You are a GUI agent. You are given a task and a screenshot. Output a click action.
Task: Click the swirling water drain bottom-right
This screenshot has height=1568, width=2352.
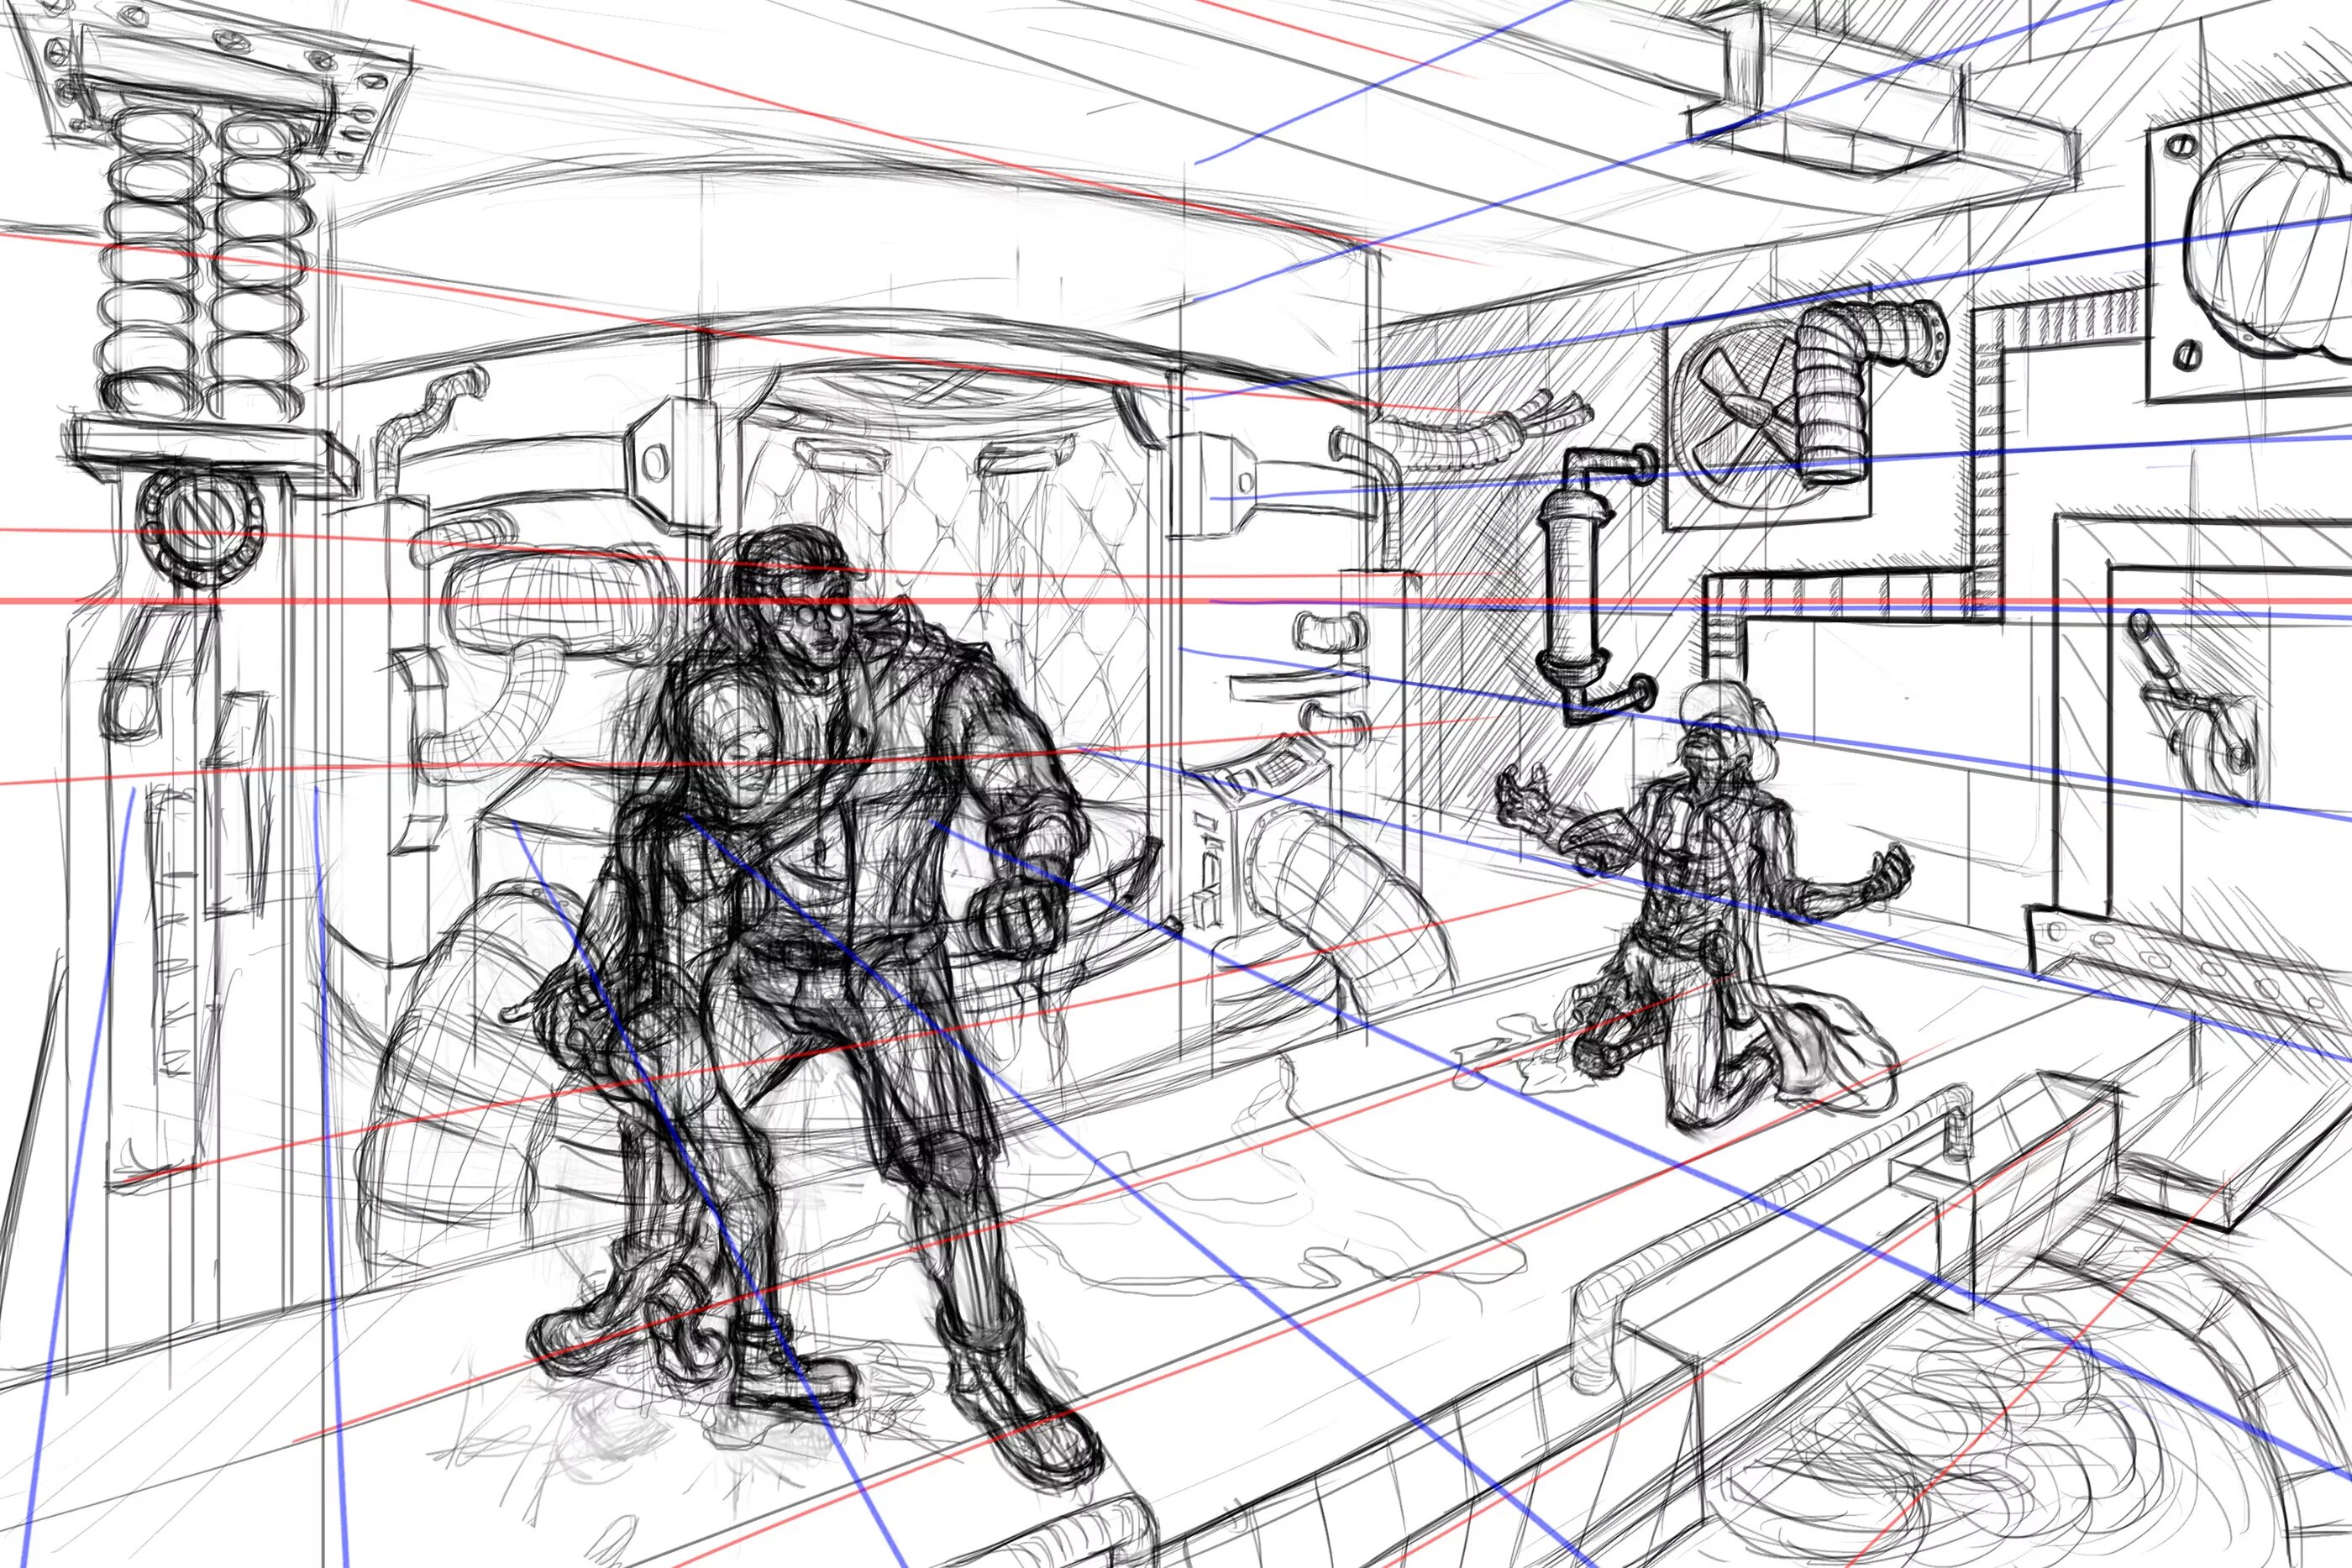1980,1430
